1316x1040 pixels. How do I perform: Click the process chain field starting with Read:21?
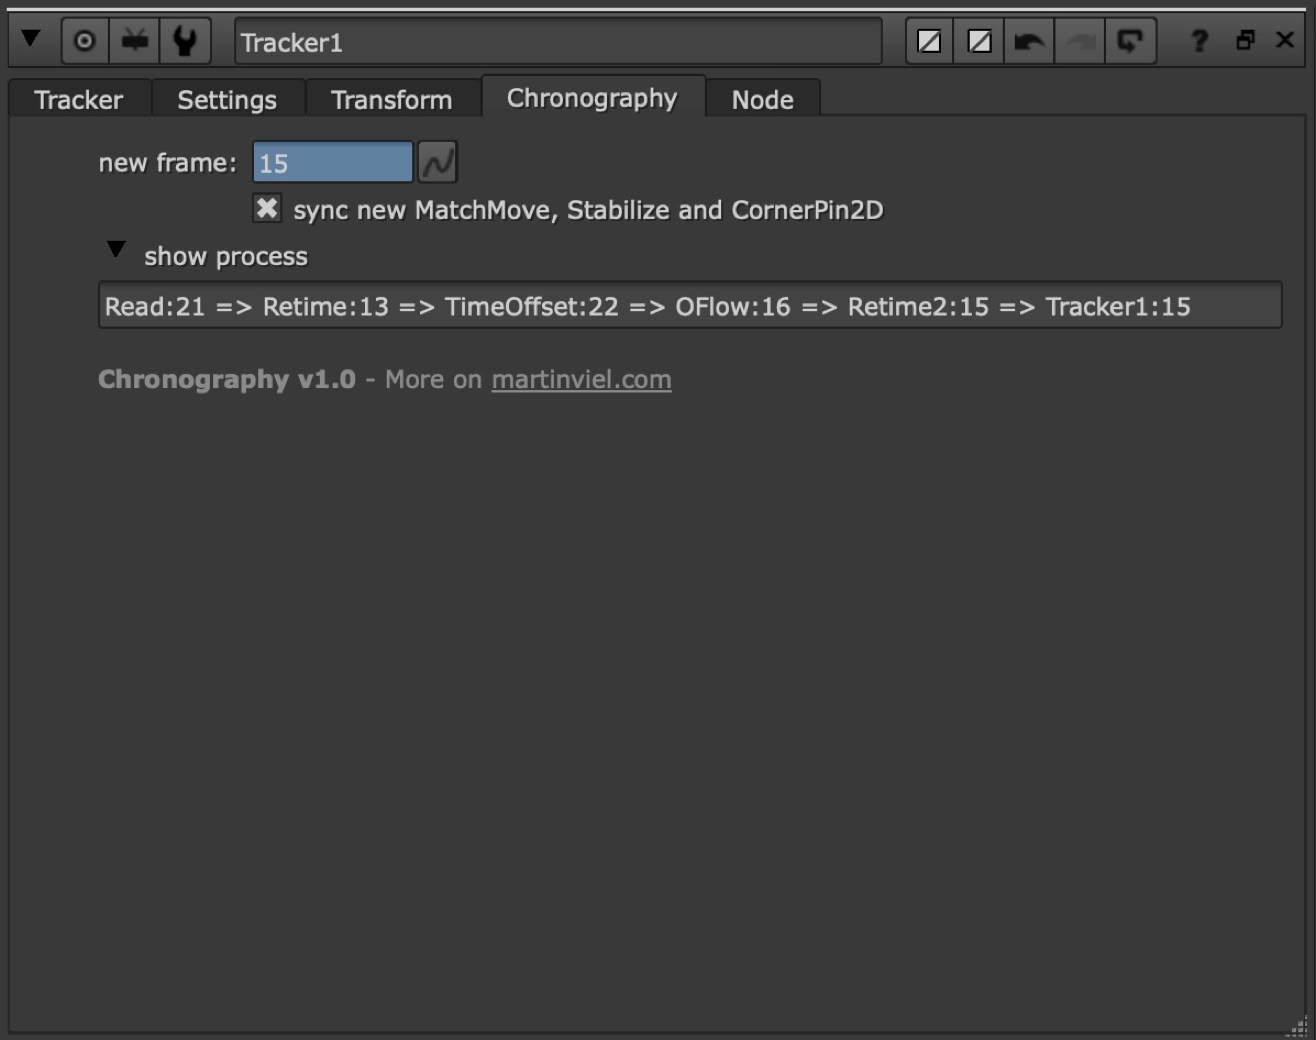pyautogui.click(x=690, y=306)
